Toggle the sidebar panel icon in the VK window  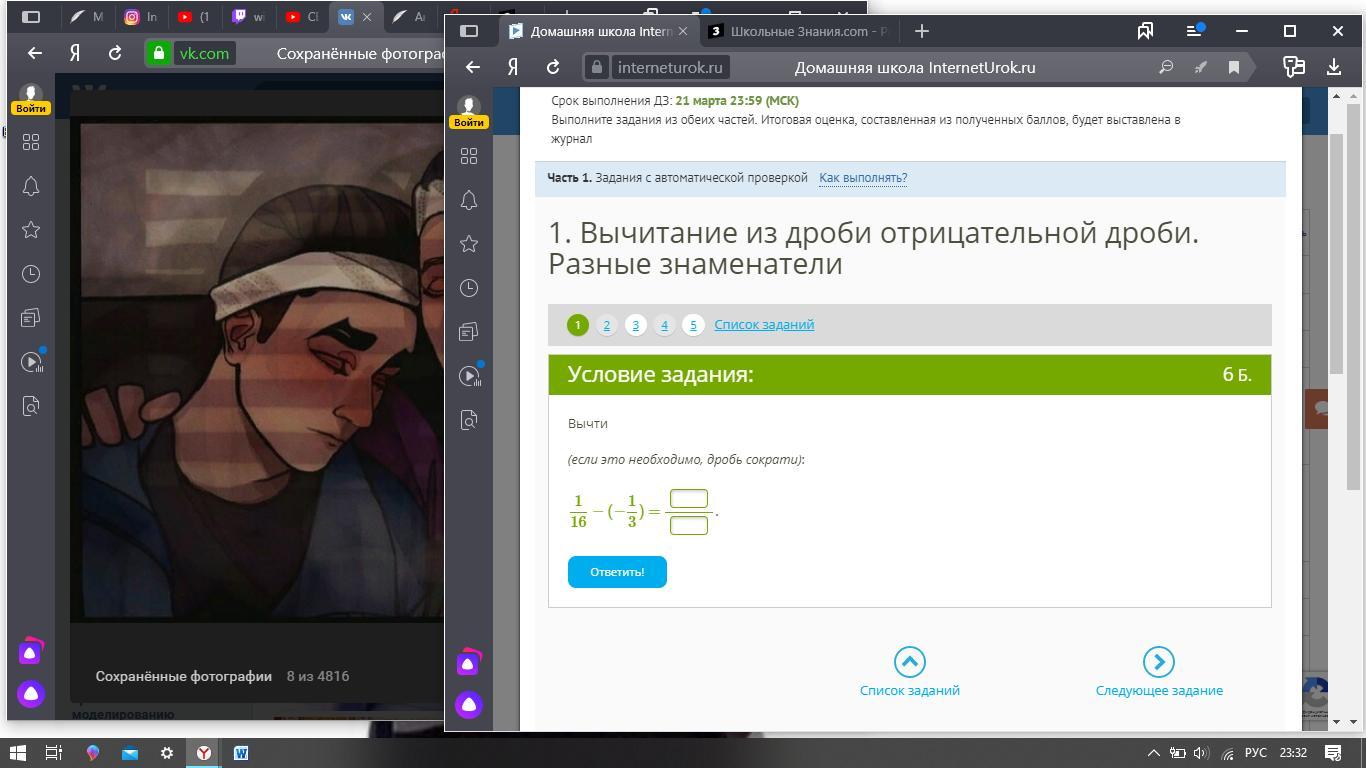pyautogui.click(x=31, y=17)
